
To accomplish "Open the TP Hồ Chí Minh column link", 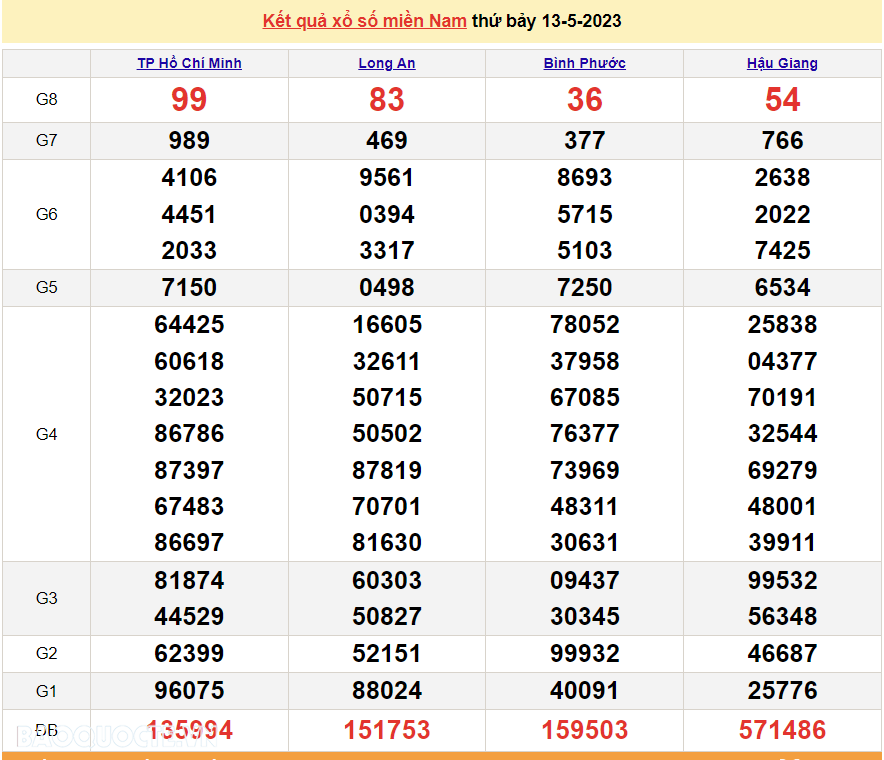I will tap(189, 63).
